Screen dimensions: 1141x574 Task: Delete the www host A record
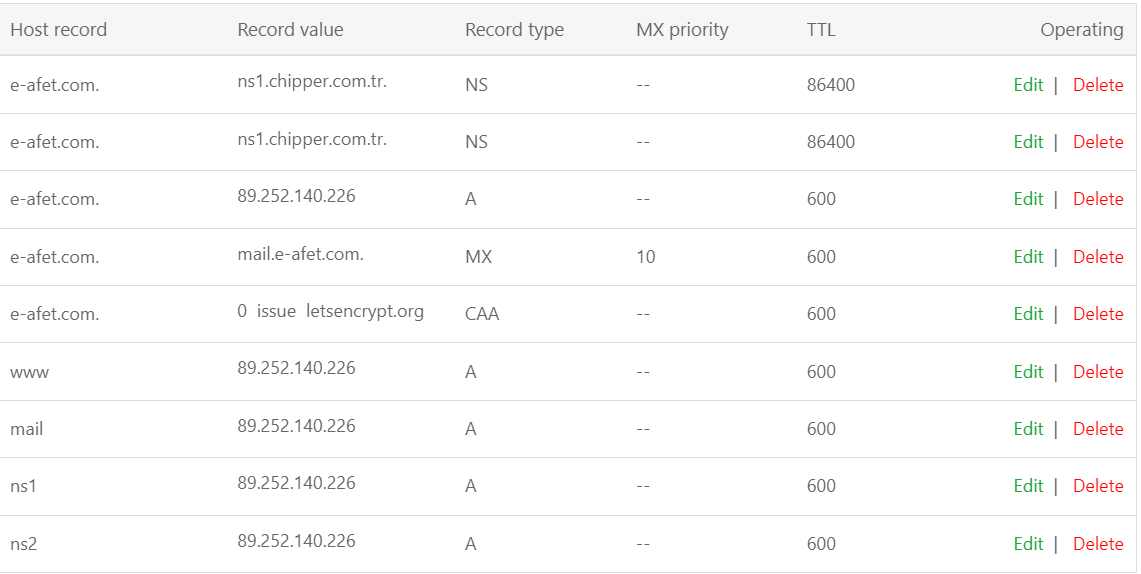coord(1098,372)
